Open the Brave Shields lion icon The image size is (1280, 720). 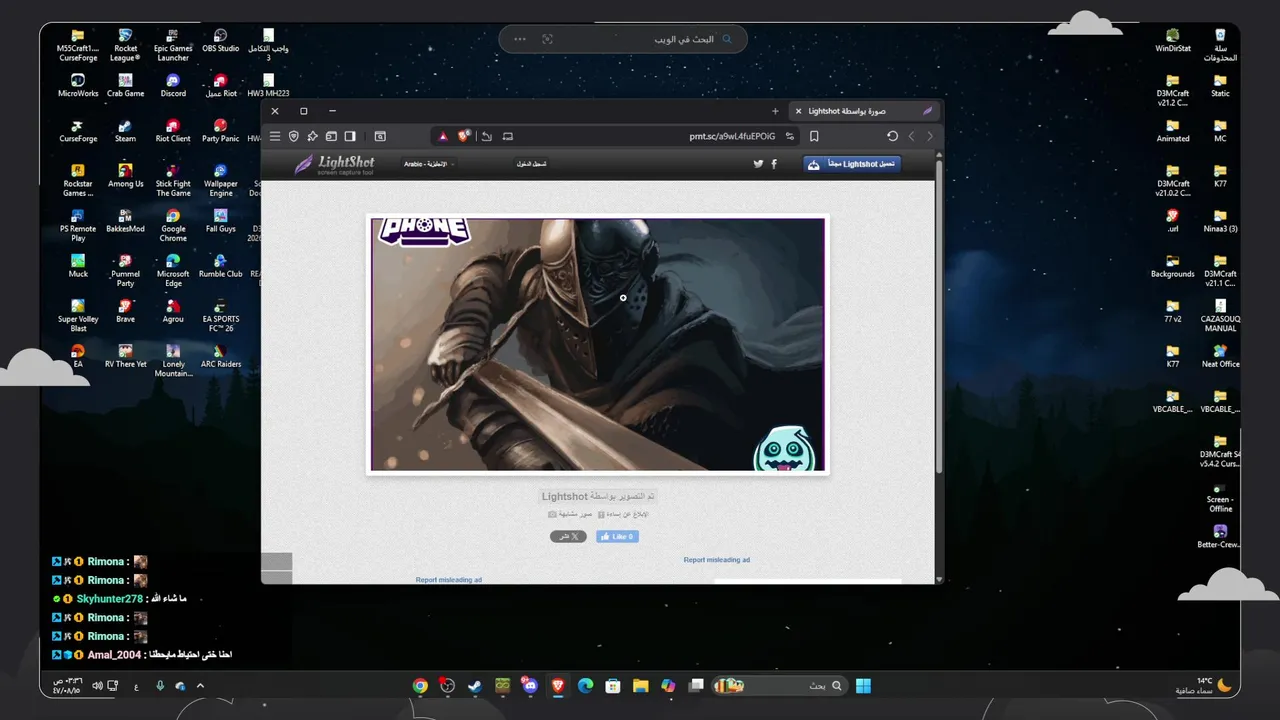463,136
